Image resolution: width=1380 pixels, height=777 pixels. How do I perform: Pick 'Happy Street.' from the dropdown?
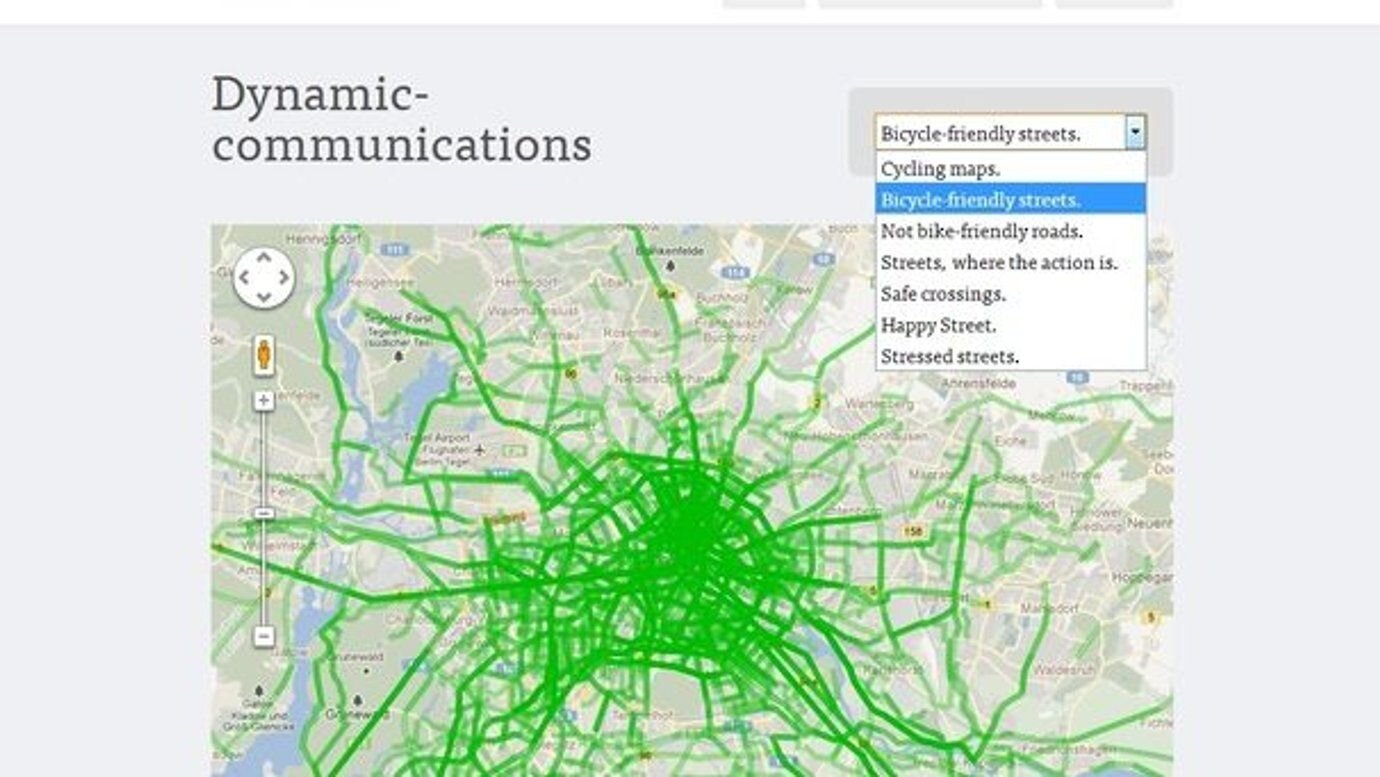coord(1011,325)
